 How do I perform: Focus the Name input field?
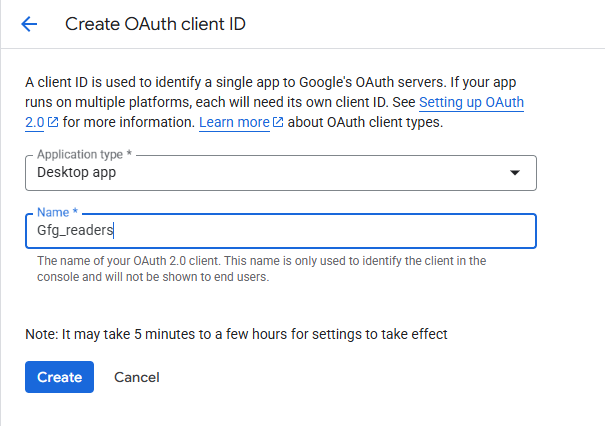pyautogui.click(x=281, y=230)
